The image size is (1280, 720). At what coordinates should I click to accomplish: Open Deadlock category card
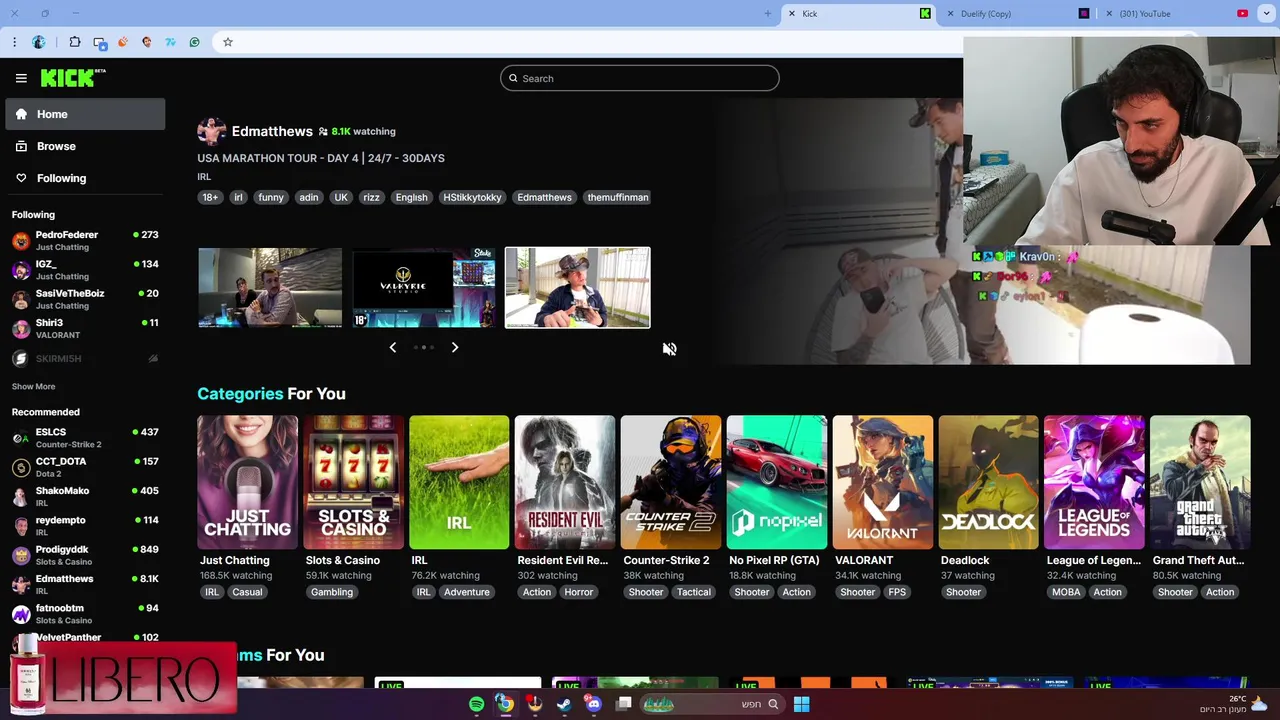[x=989, y=482]
